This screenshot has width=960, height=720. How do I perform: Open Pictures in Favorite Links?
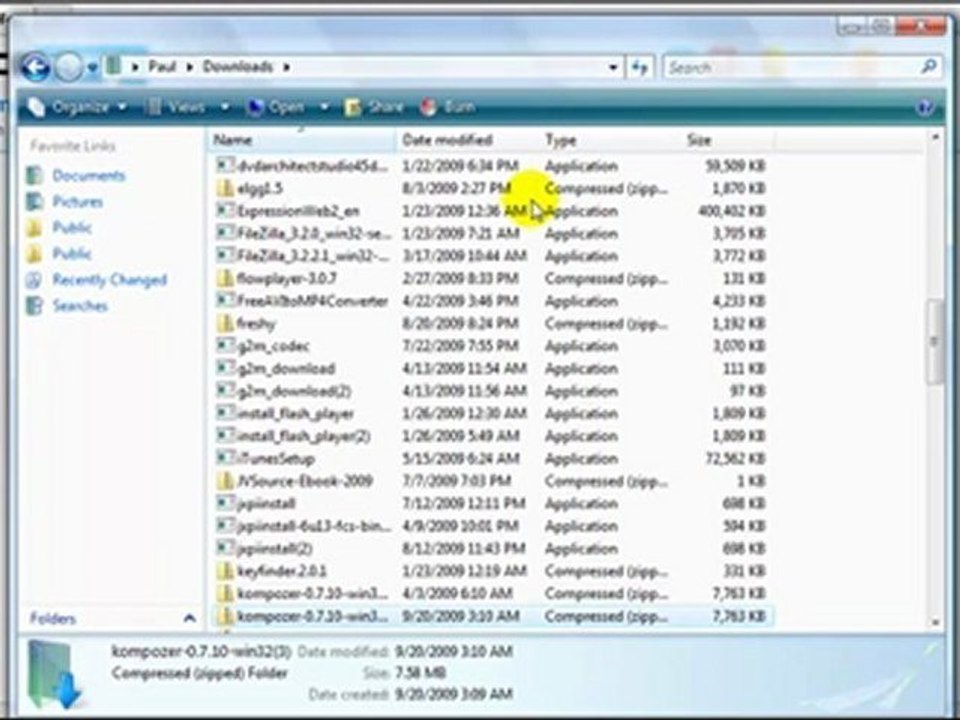point(78,201)
